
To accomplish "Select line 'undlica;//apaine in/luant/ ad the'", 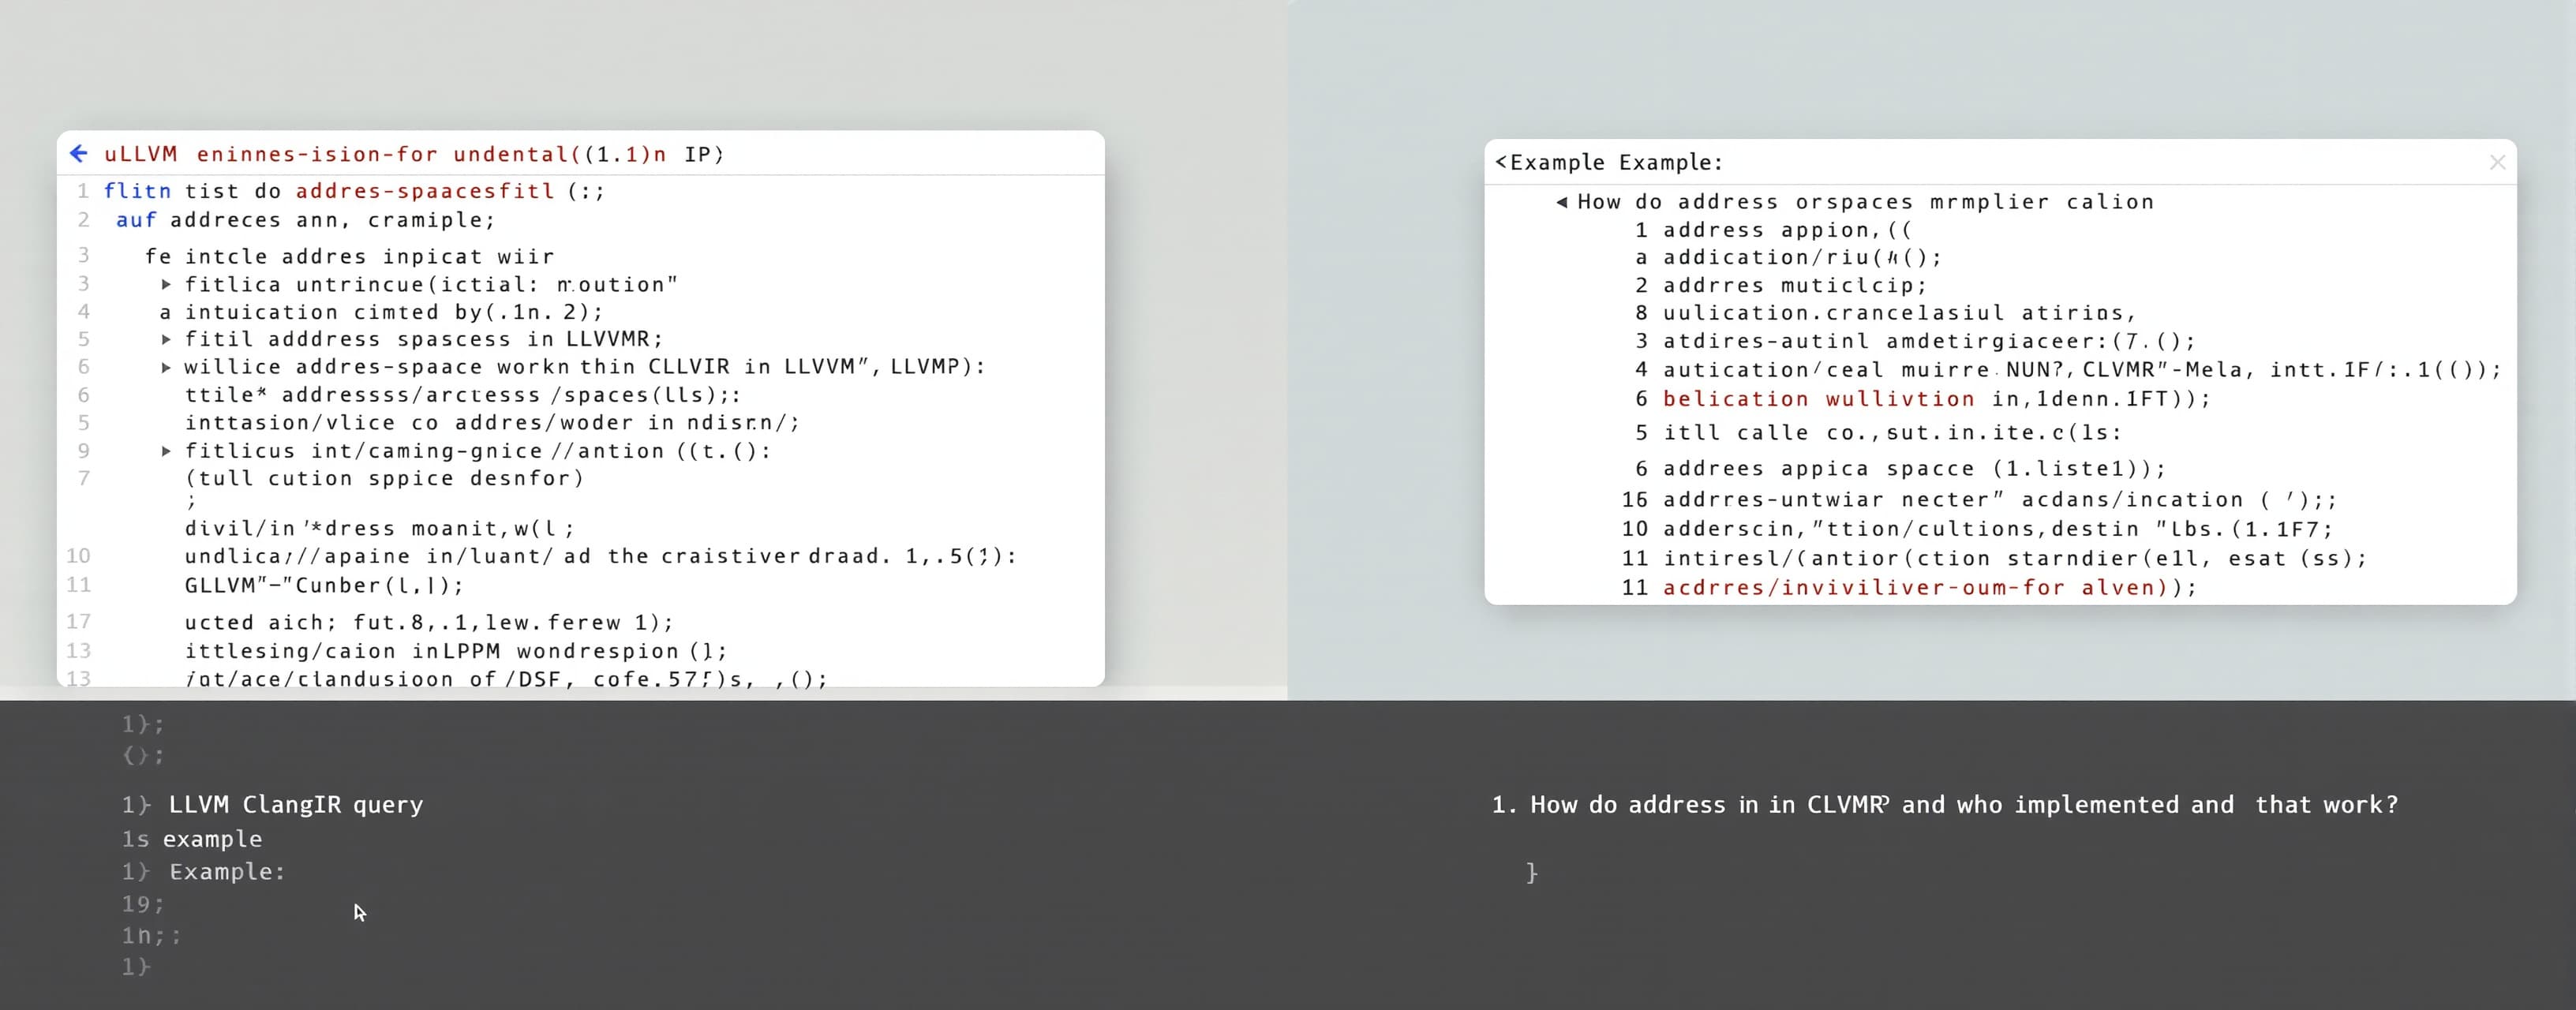I will point(600,557).
